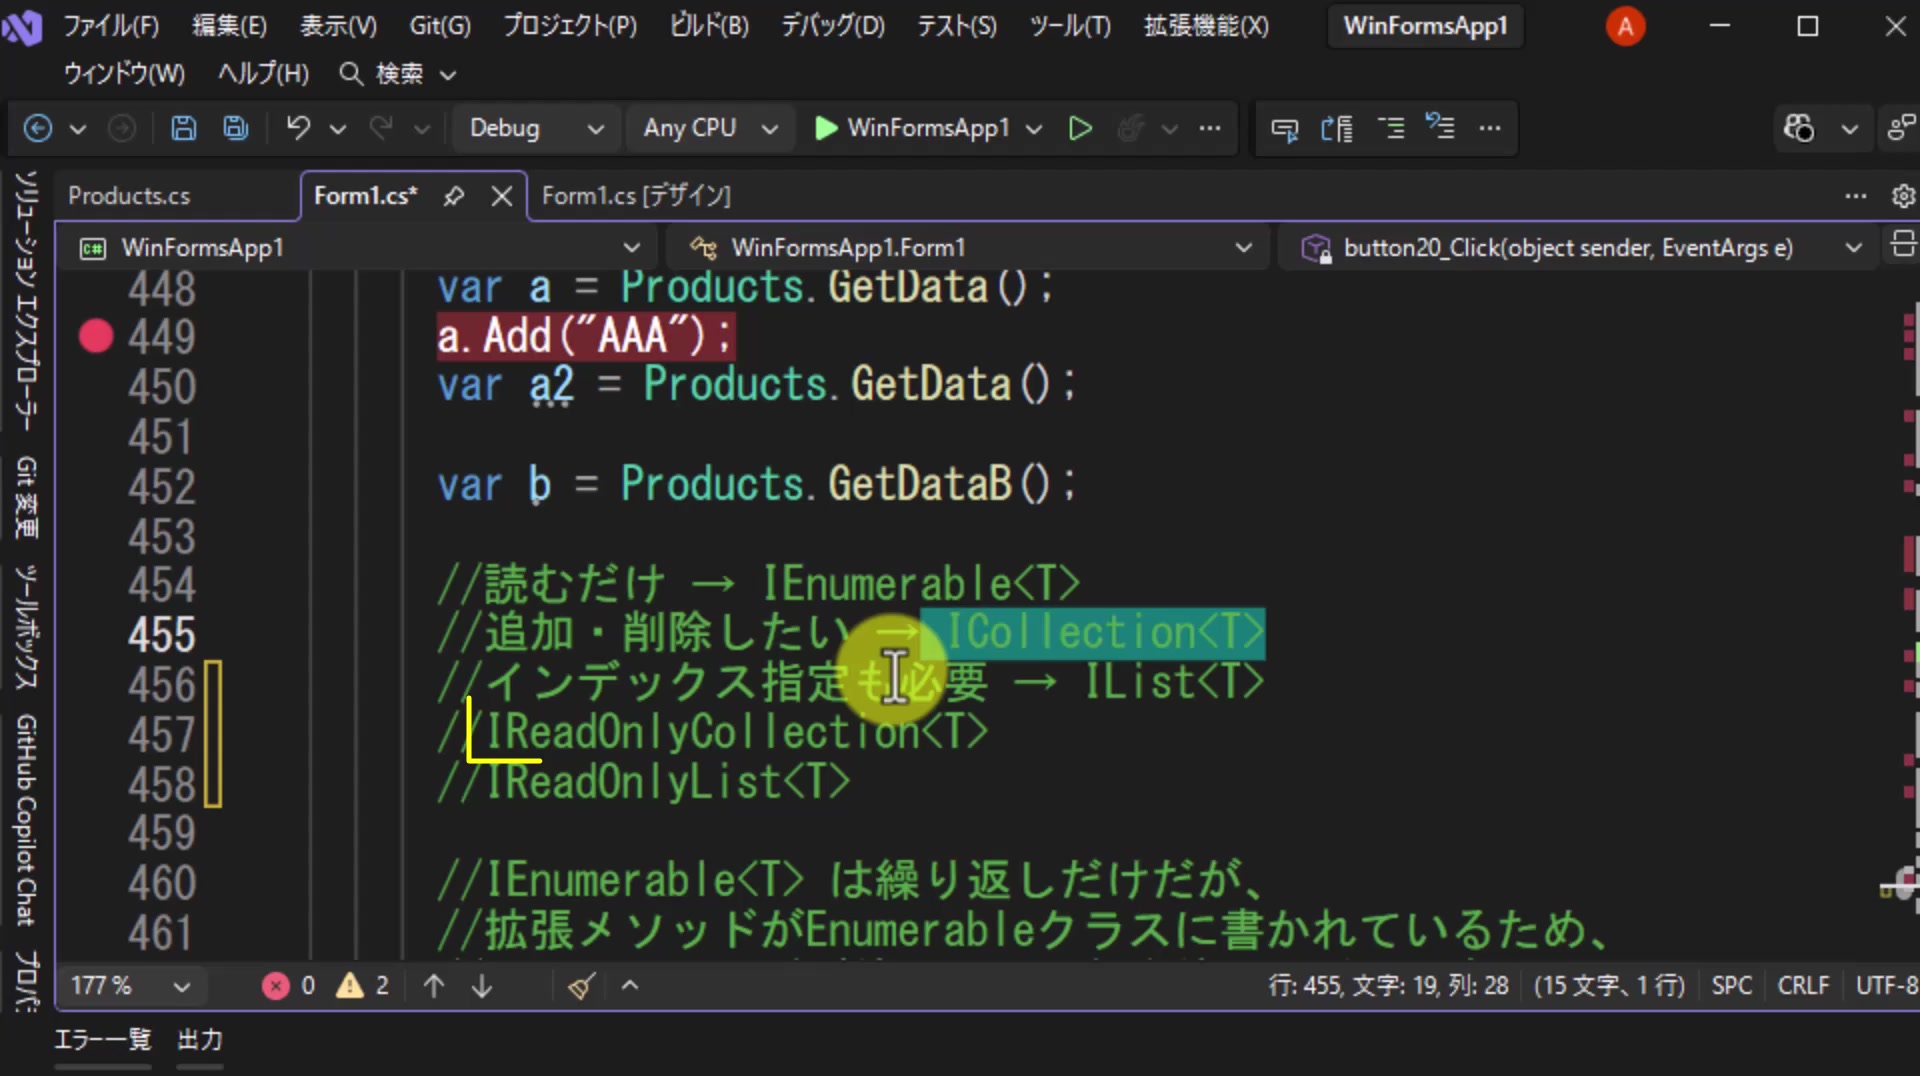Open the GitHub Copilot icon in the toolbar
1920x1076 pixels.
coord(1799,128)
